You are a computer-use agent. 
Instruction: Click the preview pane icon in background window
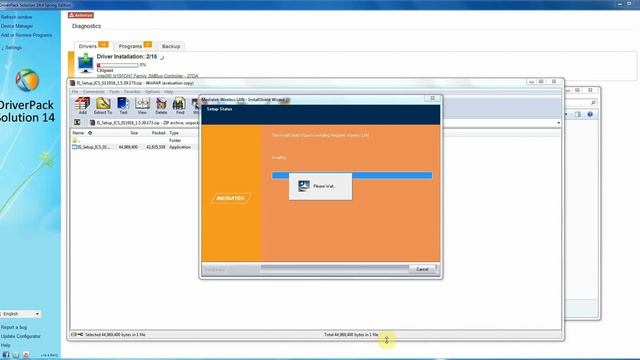point(578,115)
